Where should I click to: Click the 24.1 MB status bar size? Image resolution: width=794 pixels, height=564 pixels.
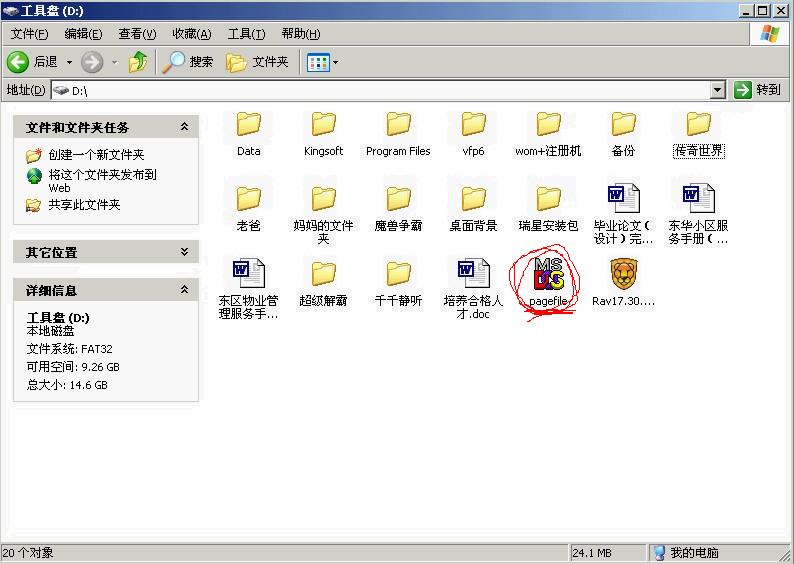coord(591,553)
